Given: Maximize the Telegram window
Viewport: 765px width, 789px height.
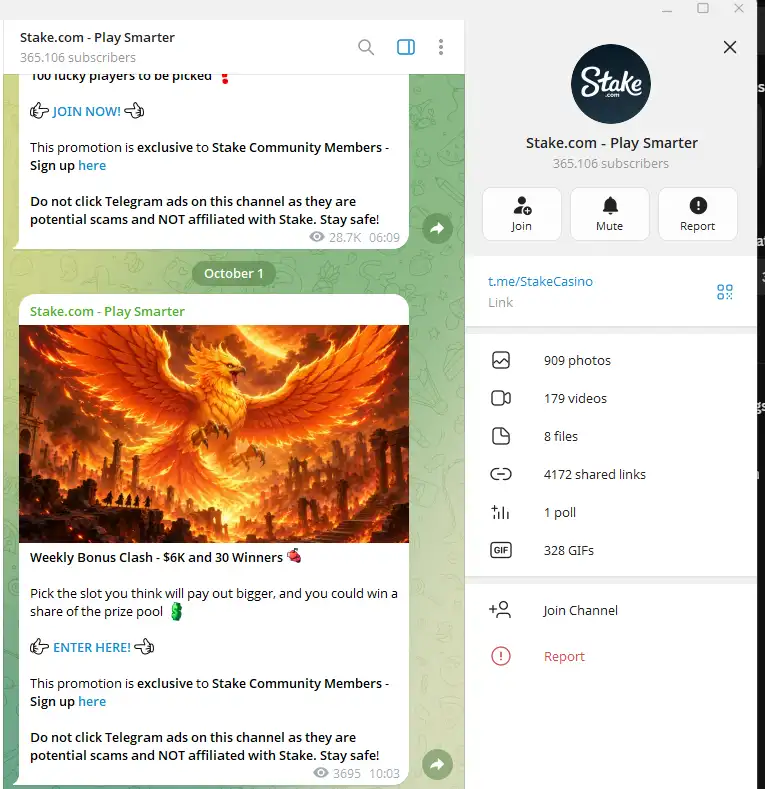Looking at the screenshot, I should [703, 8].
